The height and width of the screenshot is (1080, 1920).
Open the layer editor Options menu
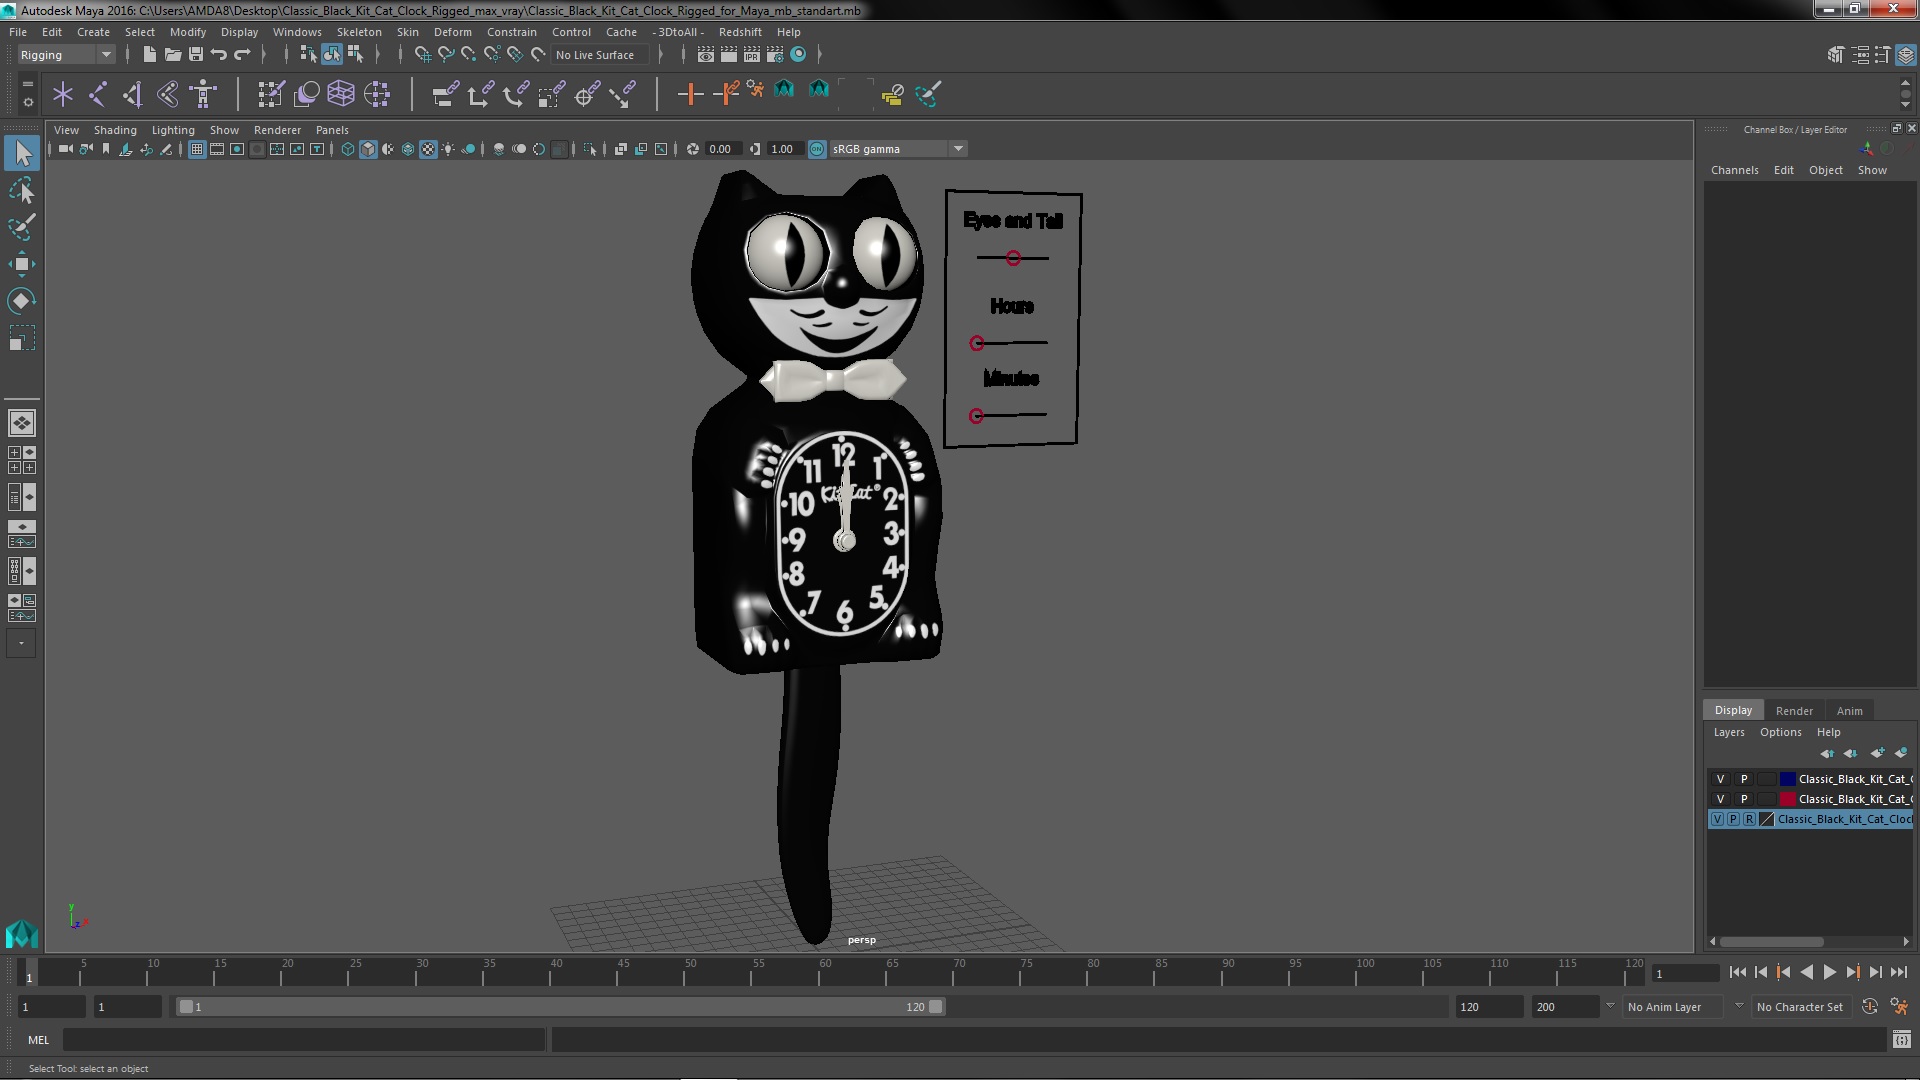pyautogui.click(x=1780, y=732)
